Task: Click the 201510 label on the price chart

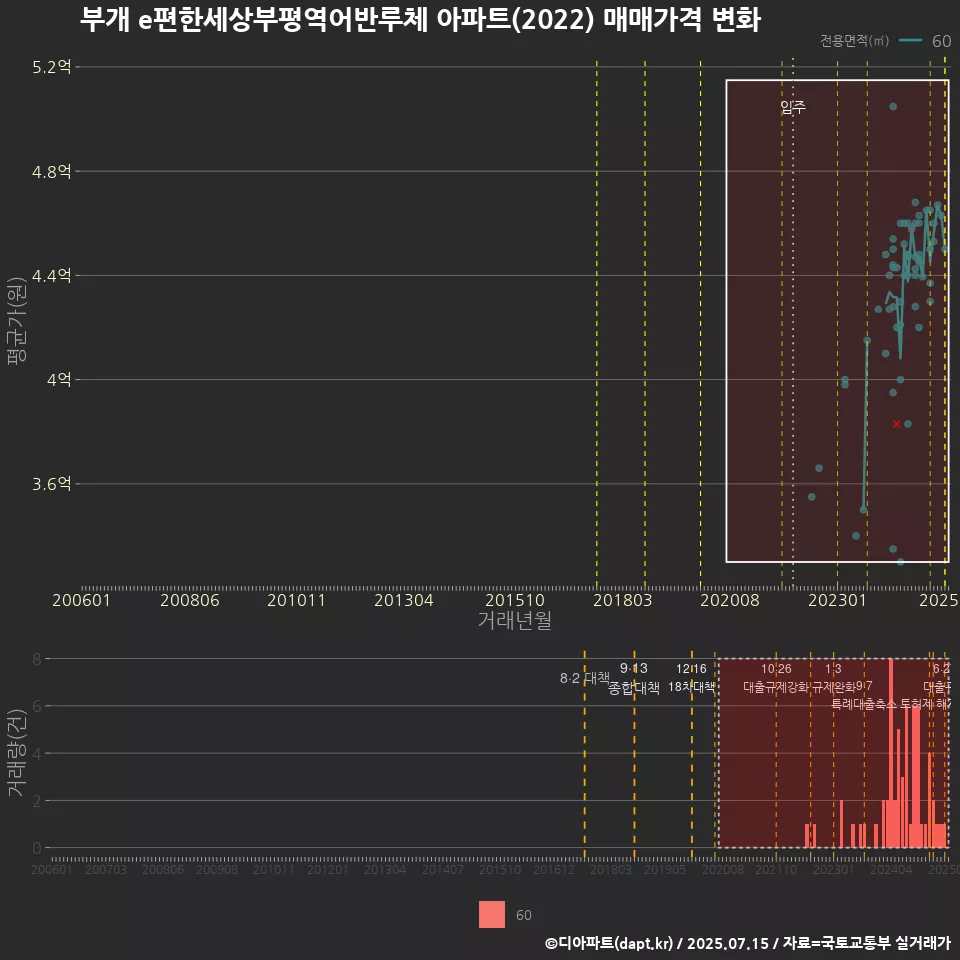Action: 515,600
